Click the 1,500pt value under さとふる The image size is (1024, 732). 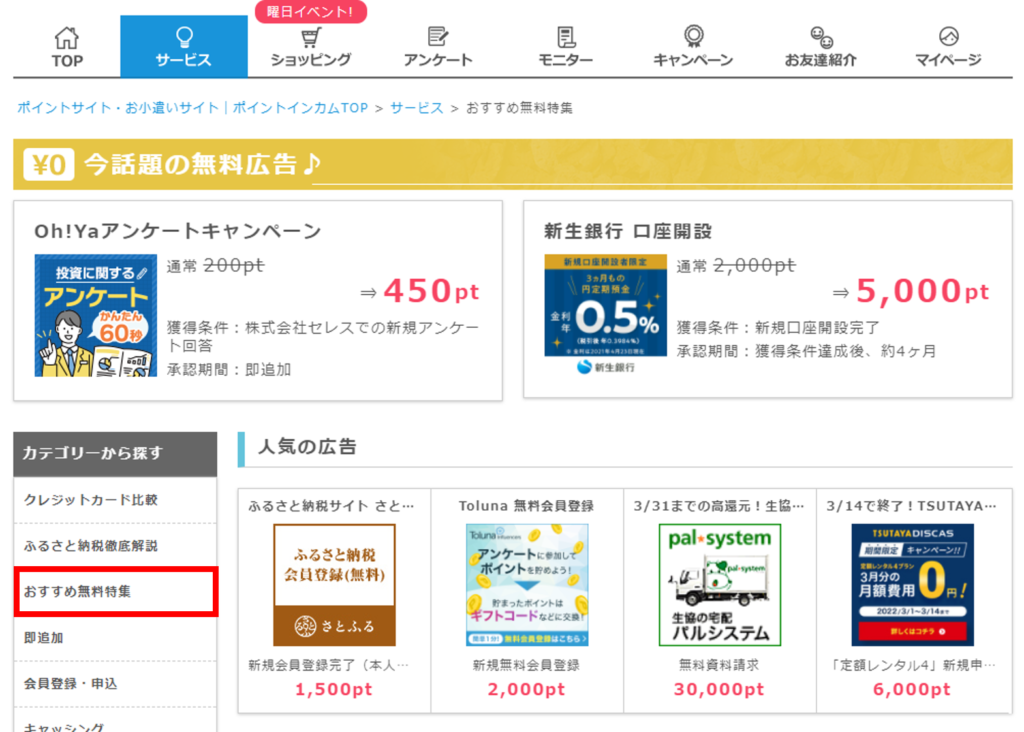coord(334,690)
